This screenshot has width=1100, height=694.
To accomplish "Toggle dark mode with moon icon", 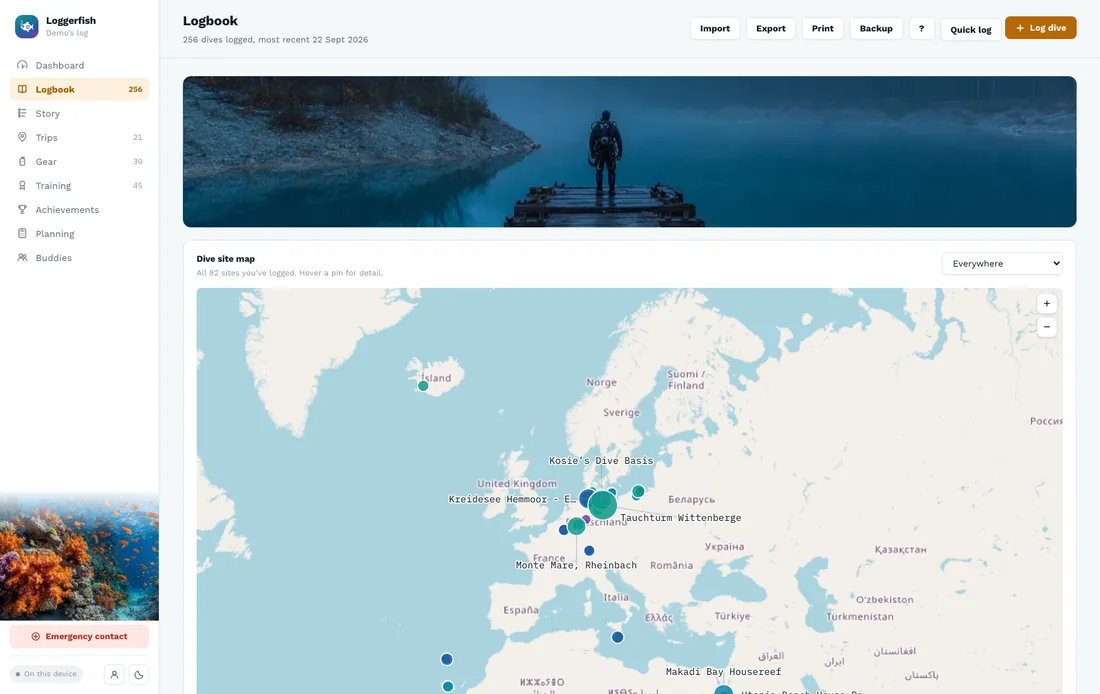I will pyautogui.click(x=139, y=674).
